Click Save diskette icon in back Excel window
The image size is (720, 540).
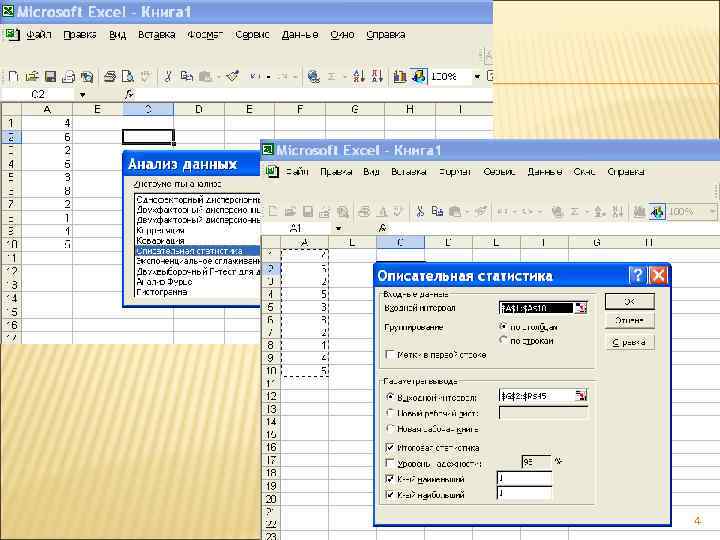tap(50, 76)
